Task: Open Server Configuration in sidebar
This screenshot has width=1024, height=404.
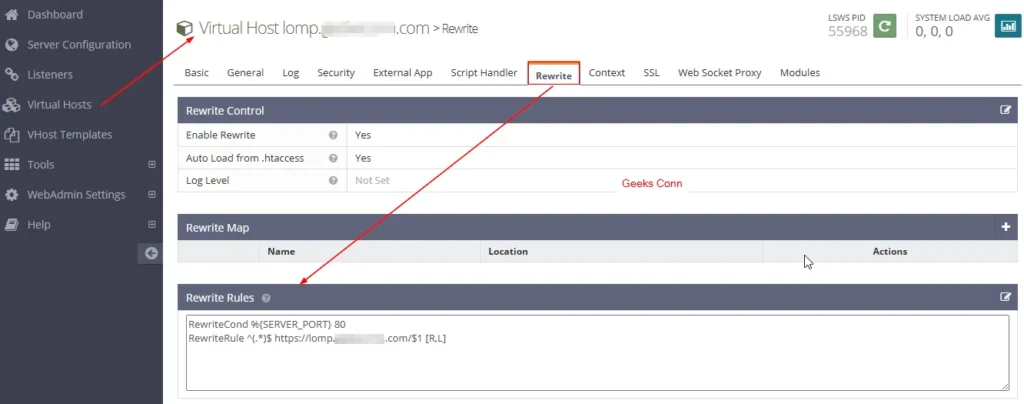Action: 79,44
